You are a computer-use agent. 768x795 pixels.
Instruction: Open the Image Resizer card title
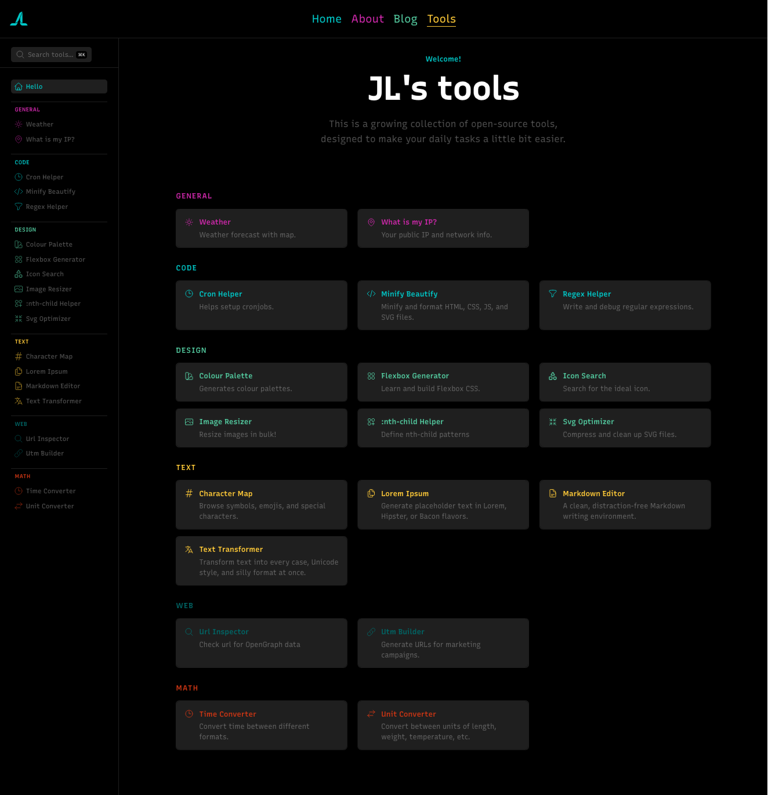(226, 421)
